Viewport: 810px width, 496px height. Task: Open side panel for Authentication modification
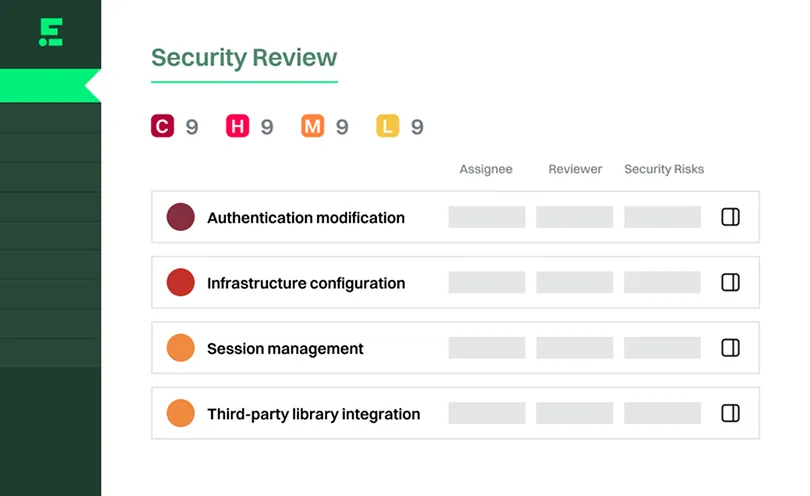(x=730, y=217)
